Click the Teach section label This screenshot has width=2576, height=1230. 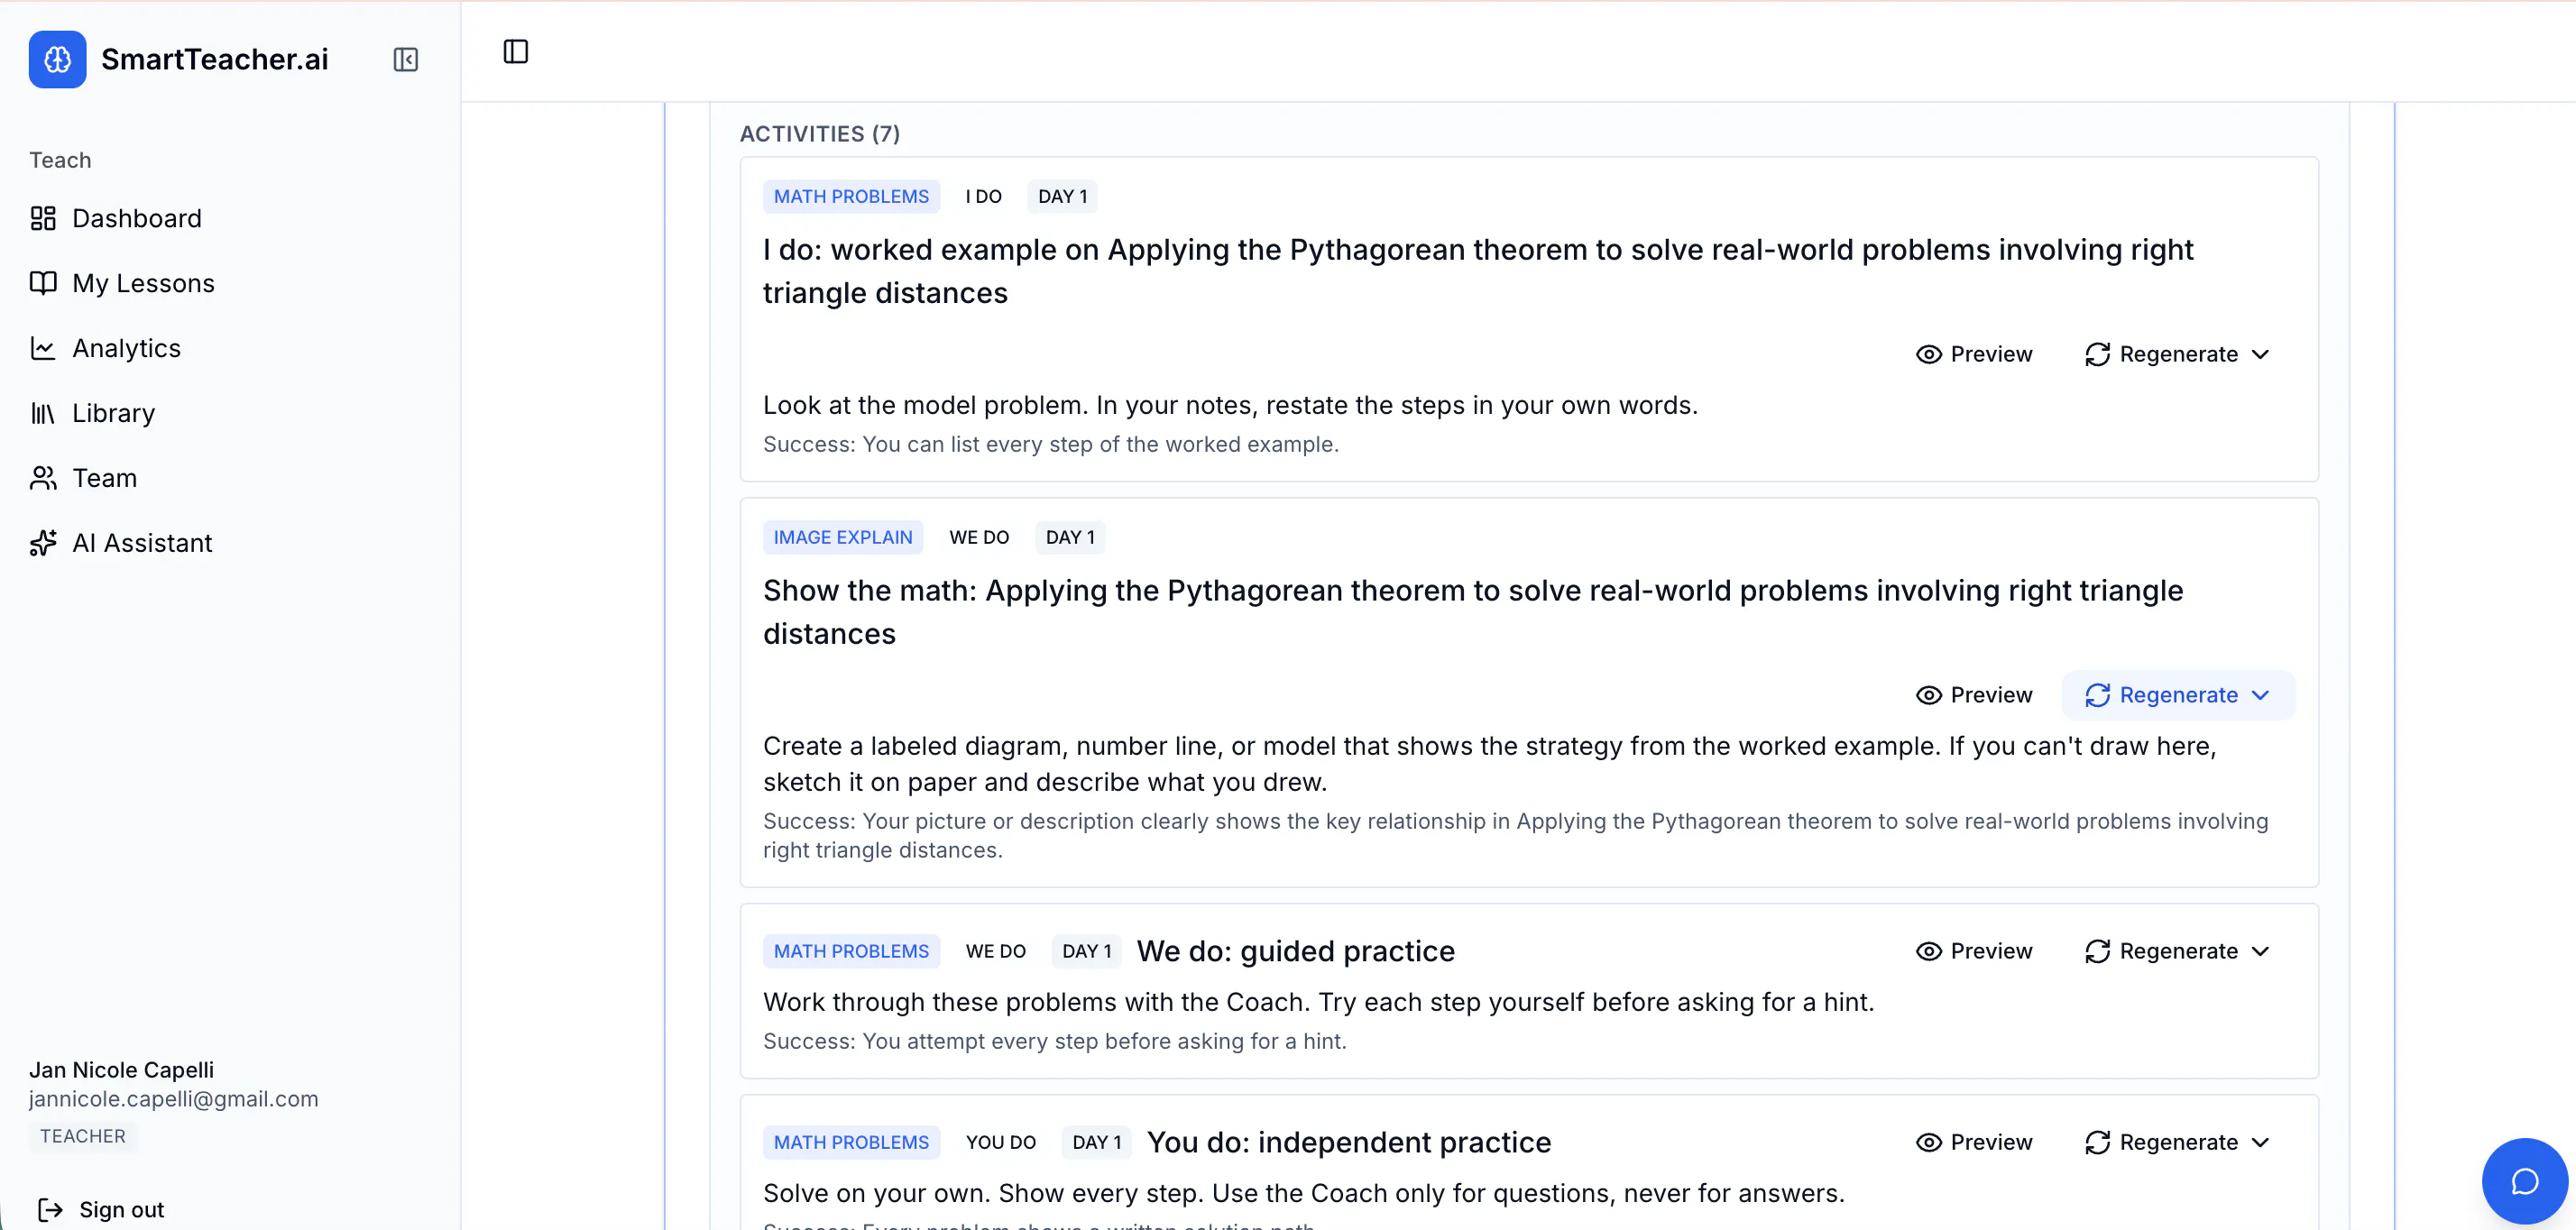point(60,160)
